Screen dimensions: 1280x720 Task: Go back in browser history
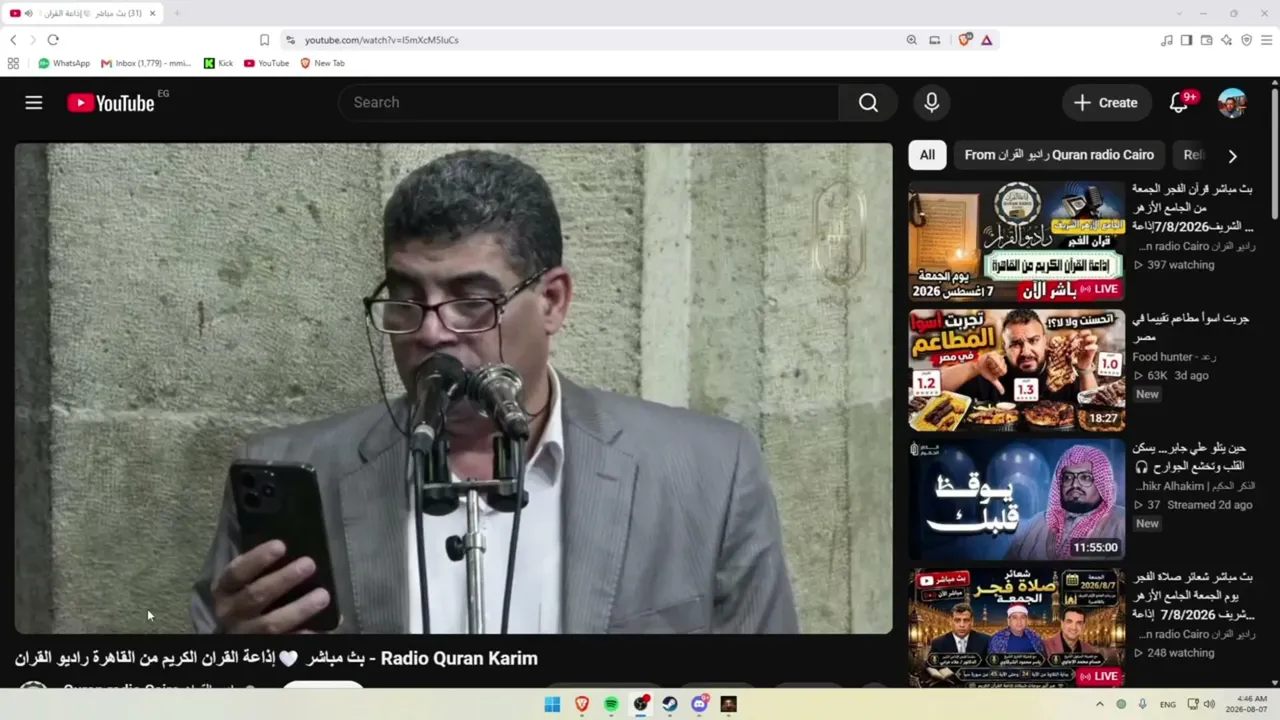click(13, 40)
